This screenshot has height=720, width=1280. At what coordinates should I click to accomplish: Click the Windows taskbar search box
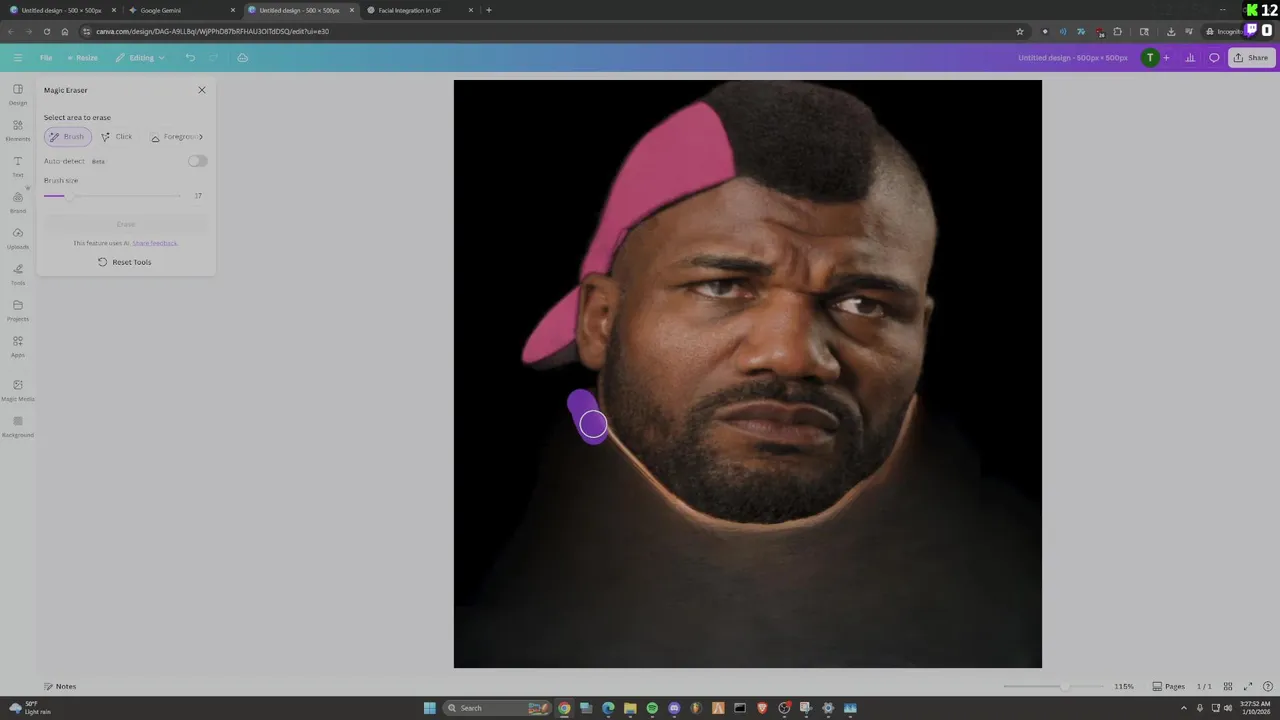tap(497, 708)
